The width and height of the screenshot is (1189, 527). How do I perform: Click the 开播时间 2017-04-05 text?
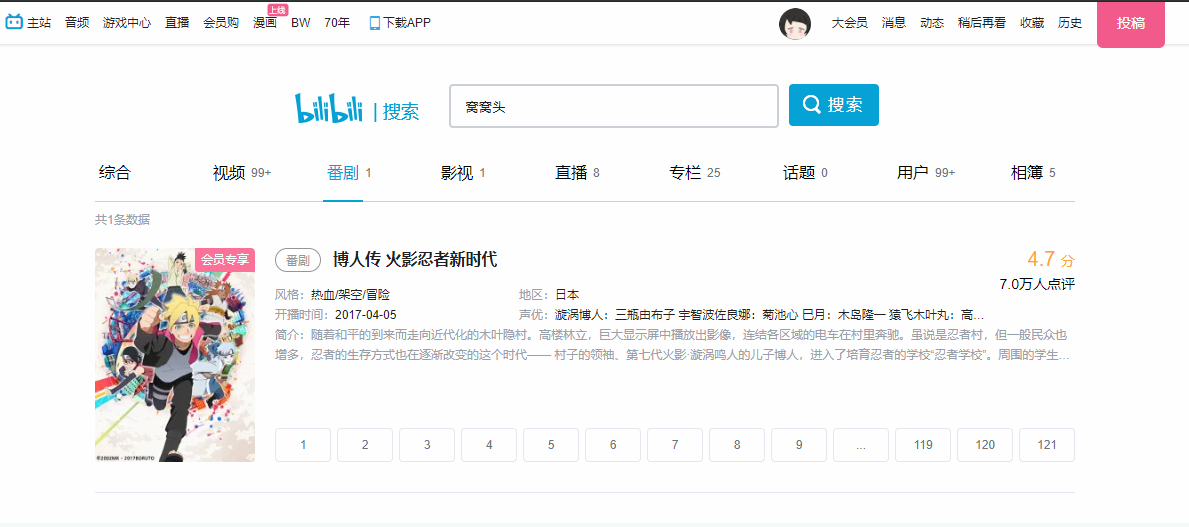pos(337,315)
